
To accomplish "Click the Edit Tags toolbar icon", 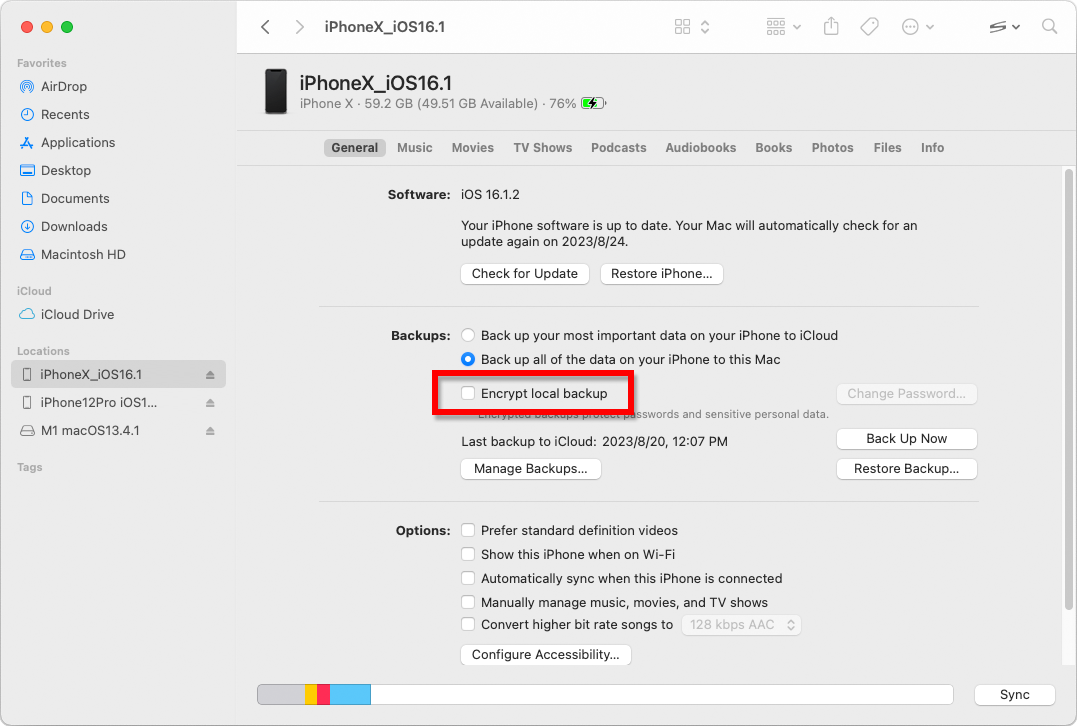I will [869, 27].
